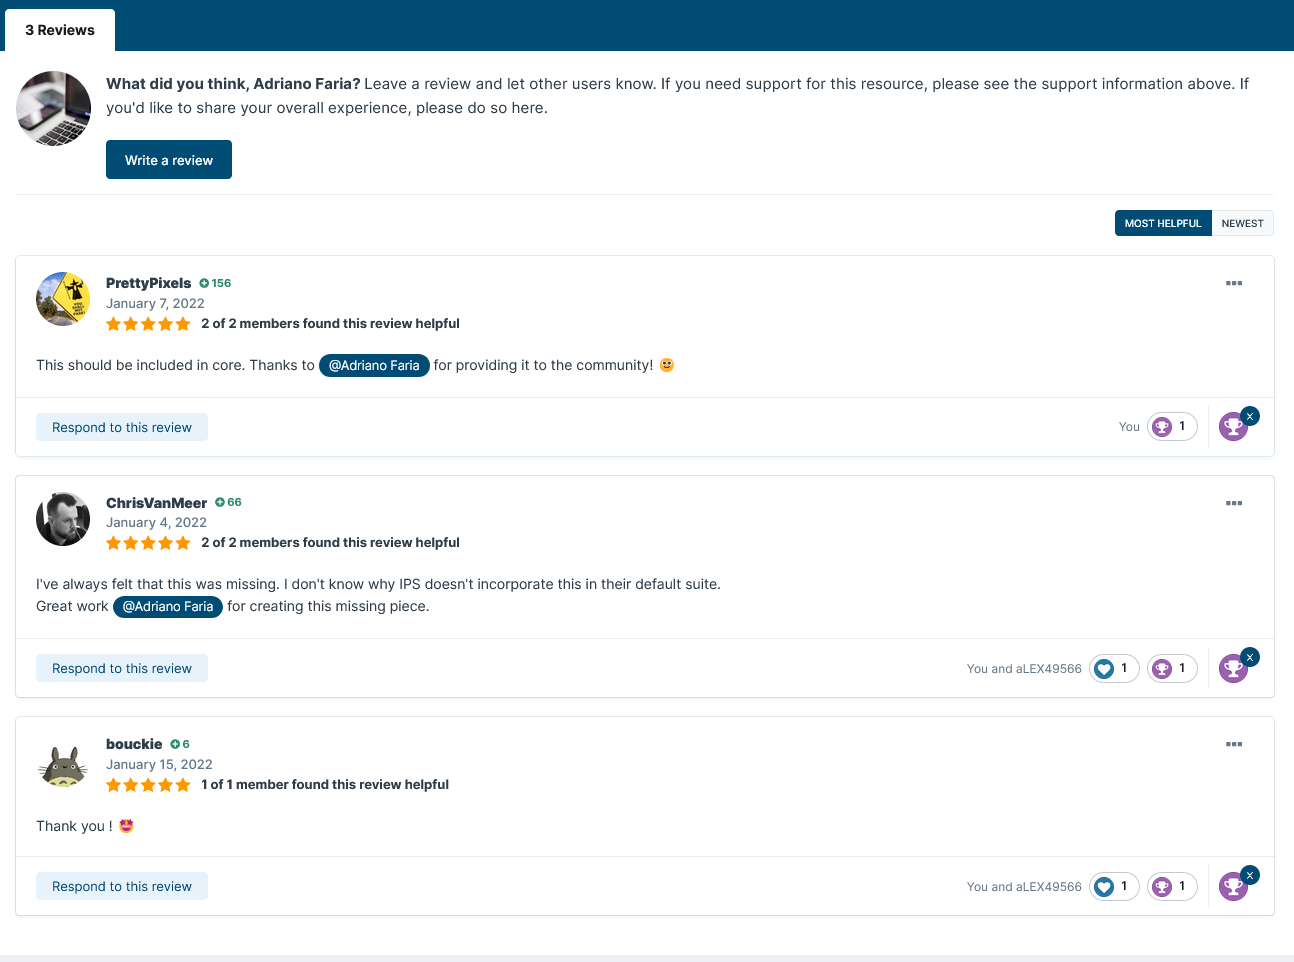Open ChrisVanMeer's profile avatar
Screen dimensions: 1294x962
click(x=63, y=519)
